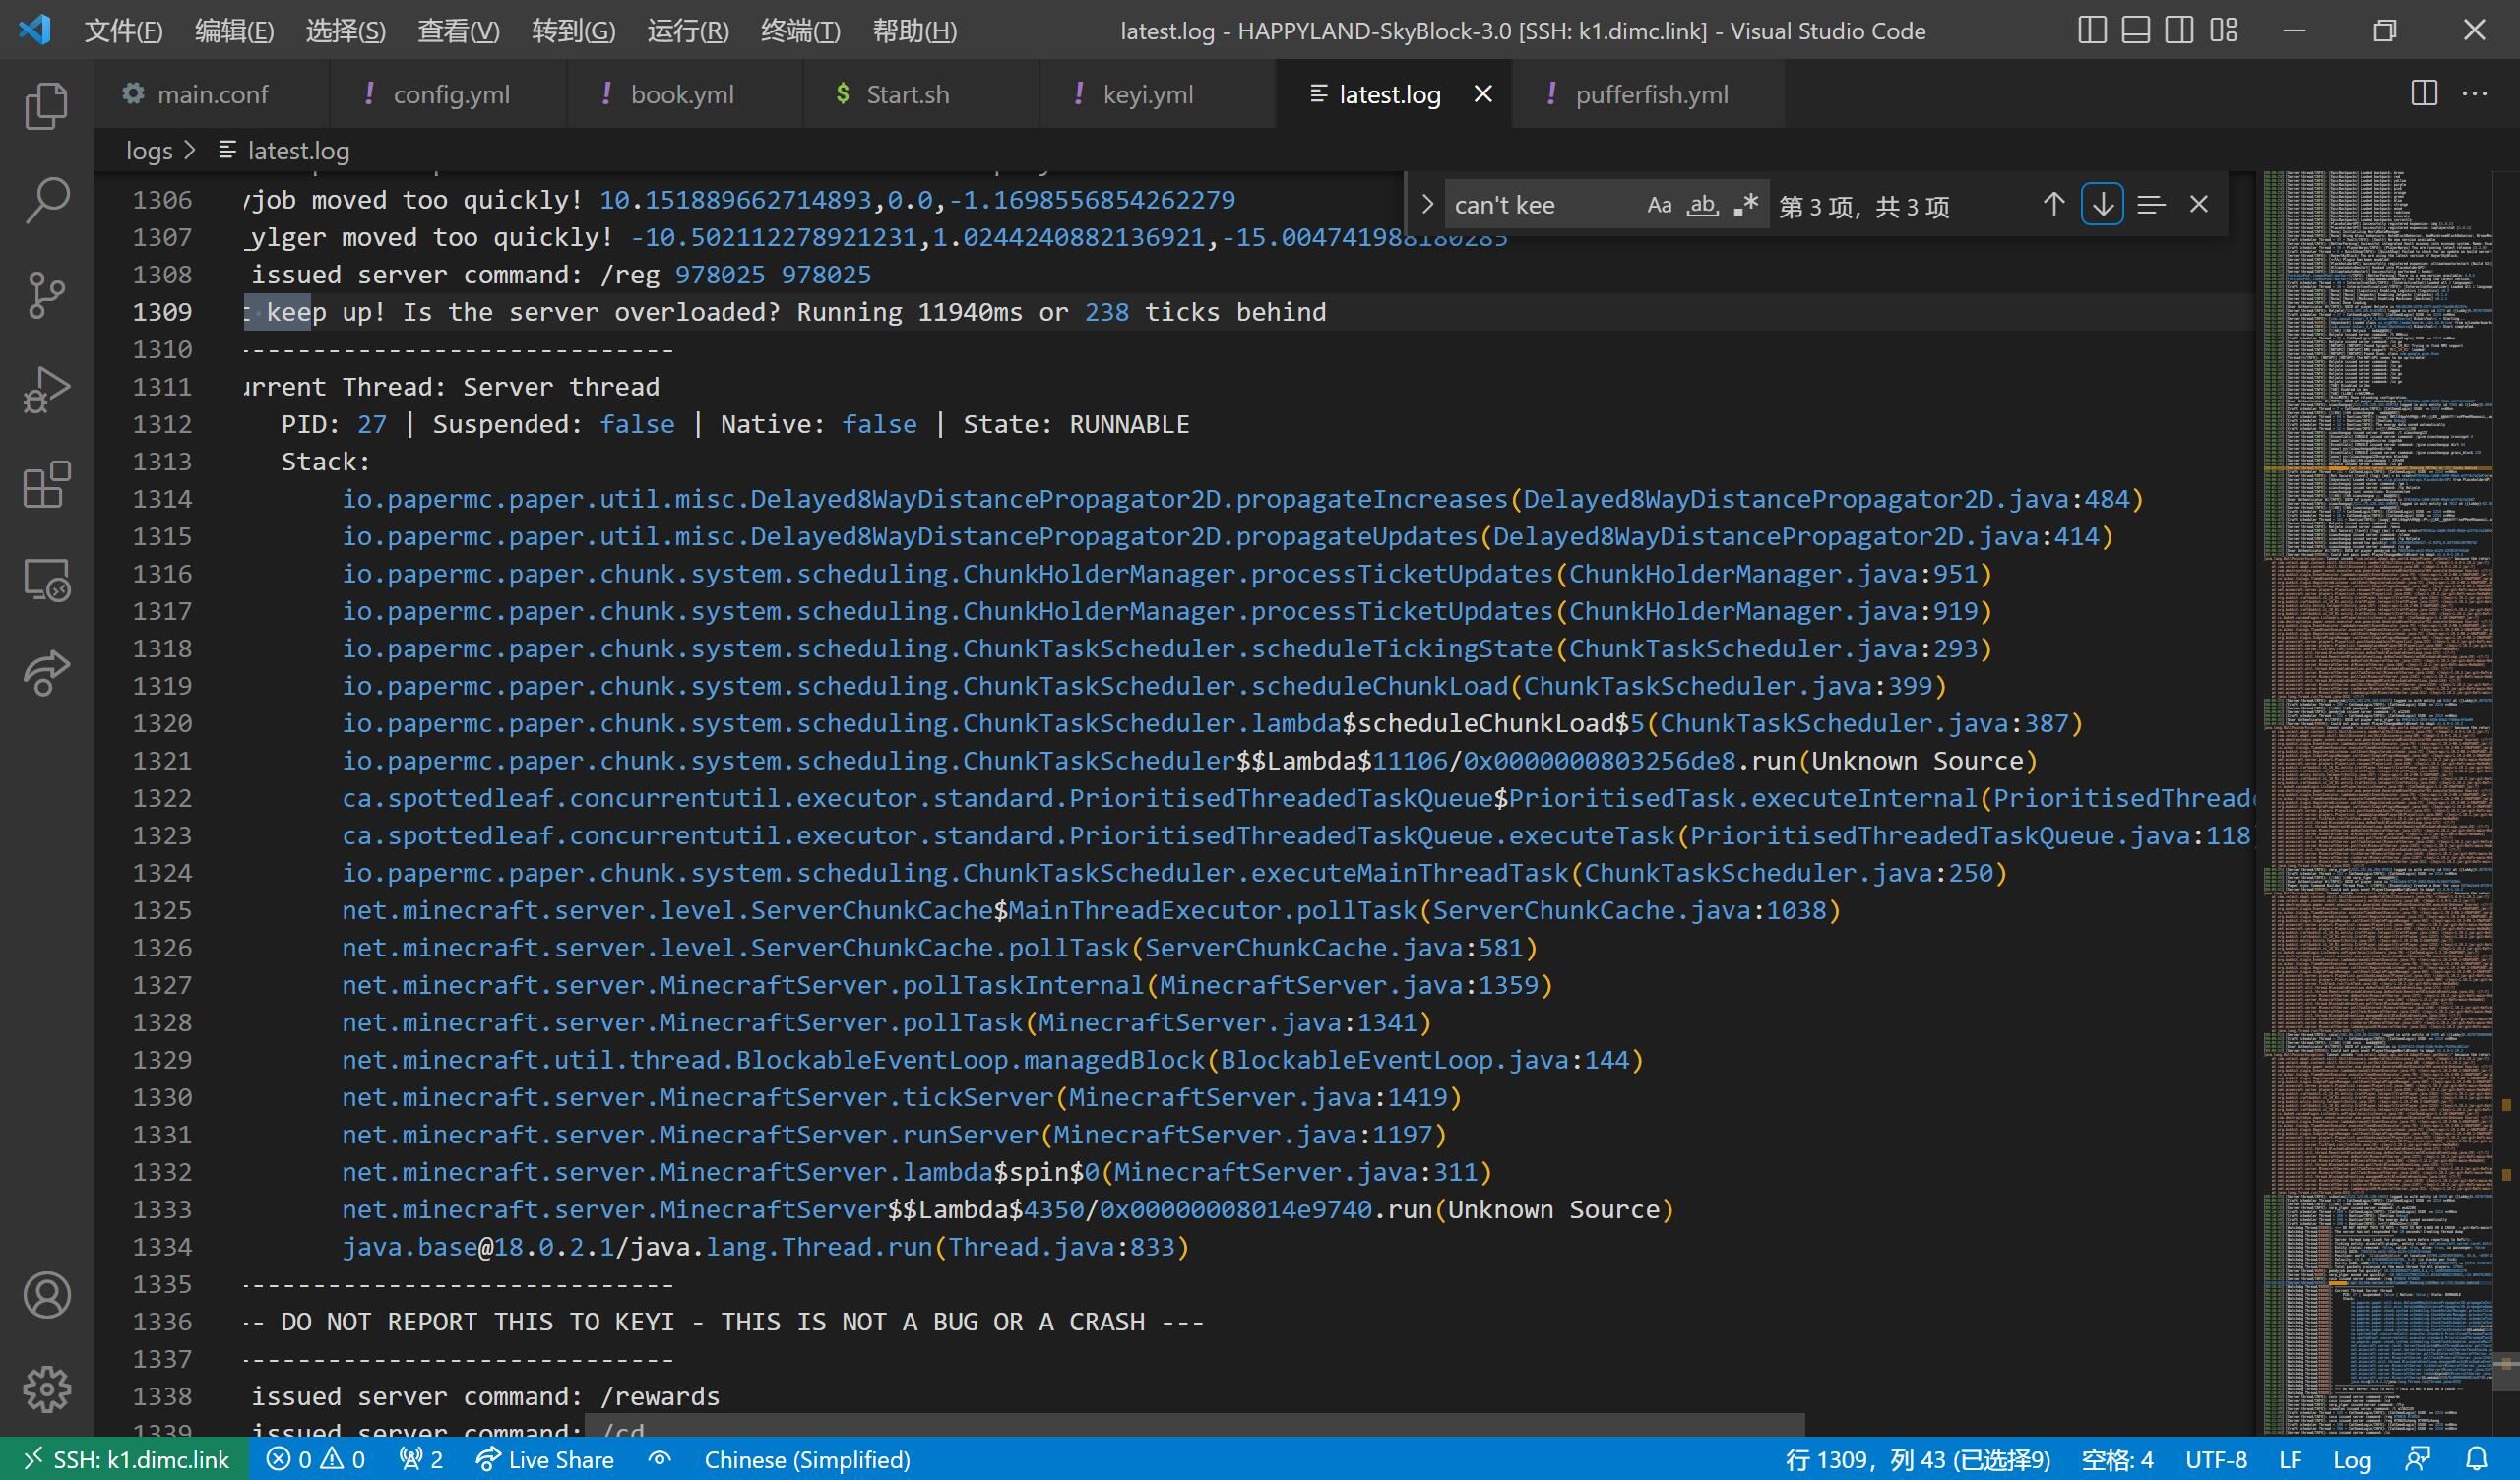Go to next match in find widget
Screen dimensions: 2520x1480
tap(2102, 205)
